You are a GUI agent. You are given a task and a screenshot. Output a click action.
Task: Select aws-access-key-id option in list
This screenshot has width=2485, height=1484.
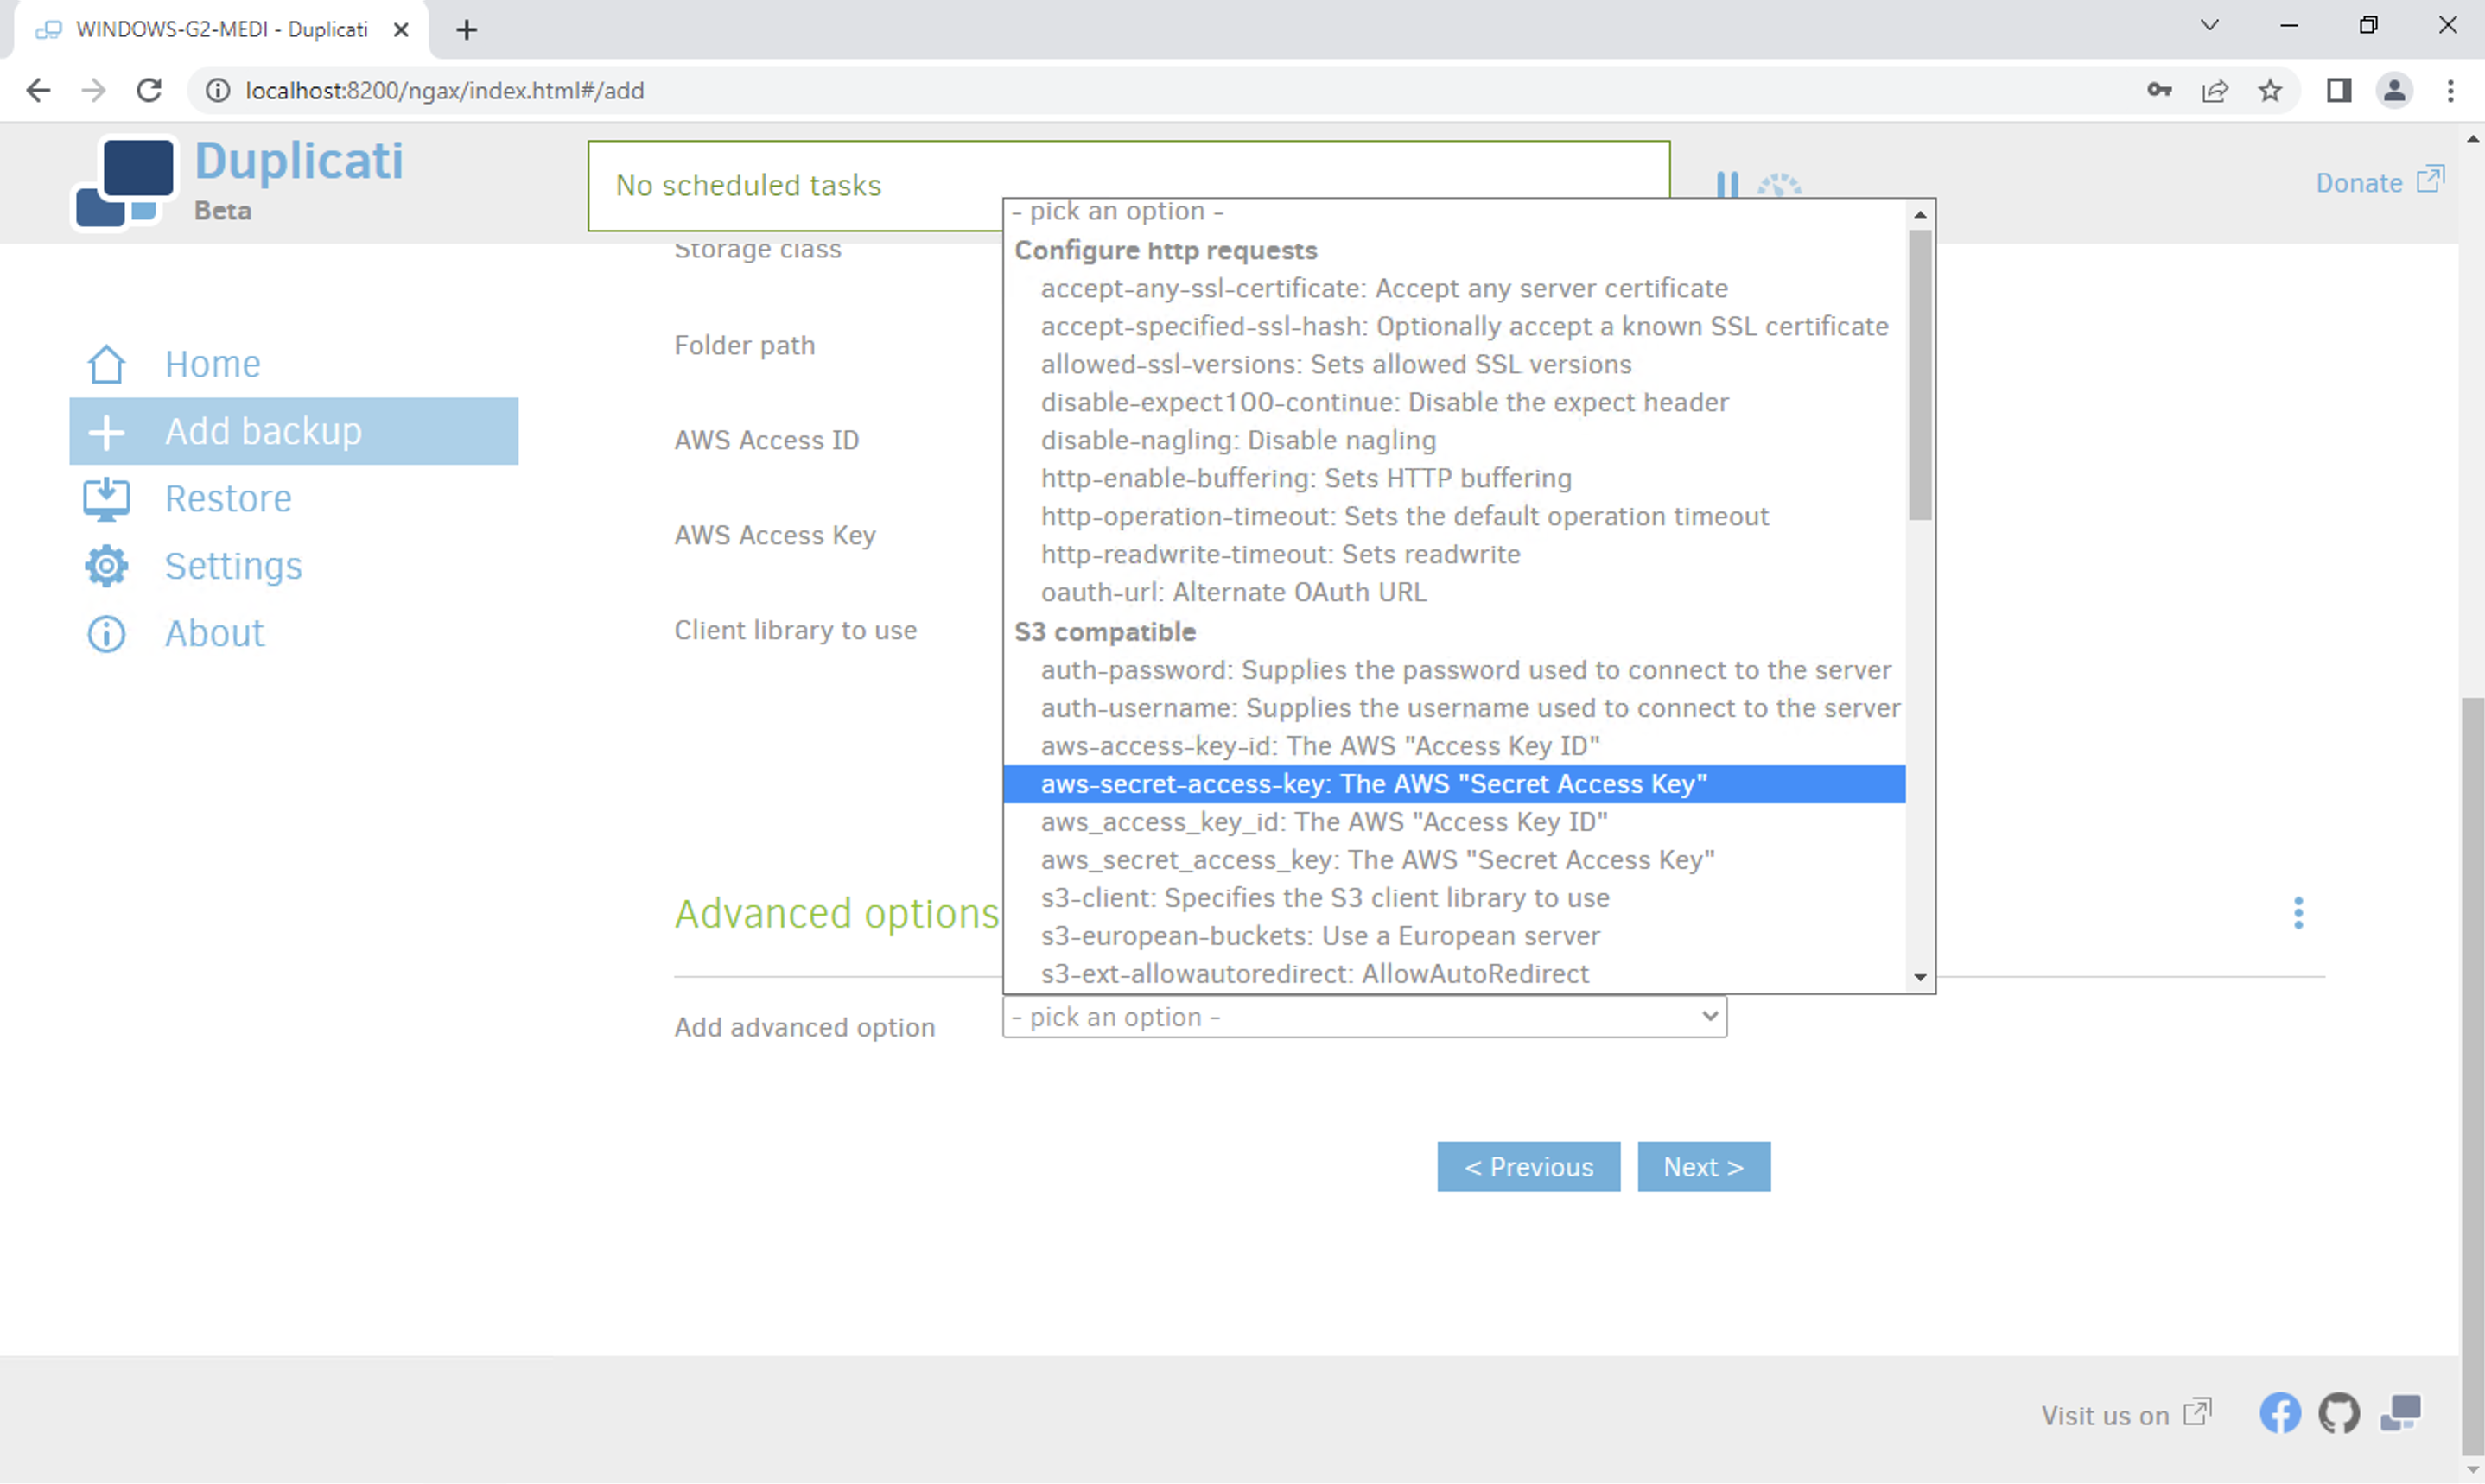coord(1319,746)
